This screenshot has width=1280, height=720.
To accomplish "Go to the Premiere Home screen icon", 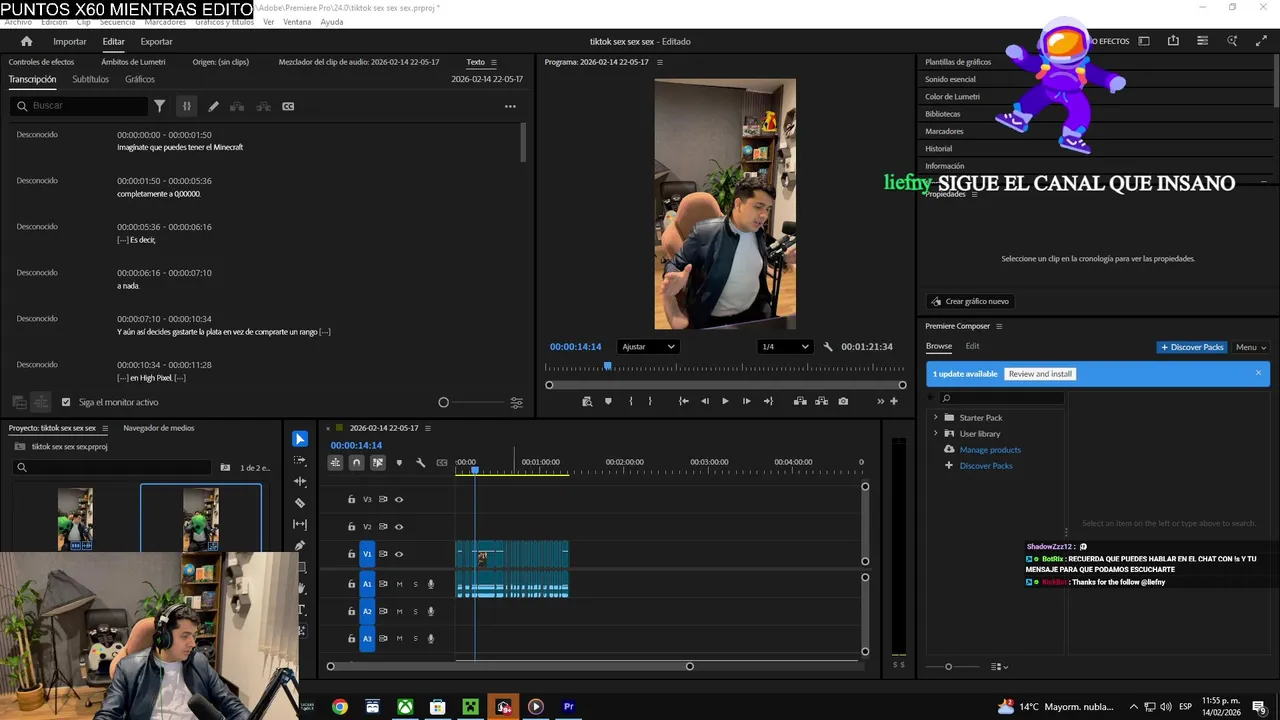I will [27, 41].
